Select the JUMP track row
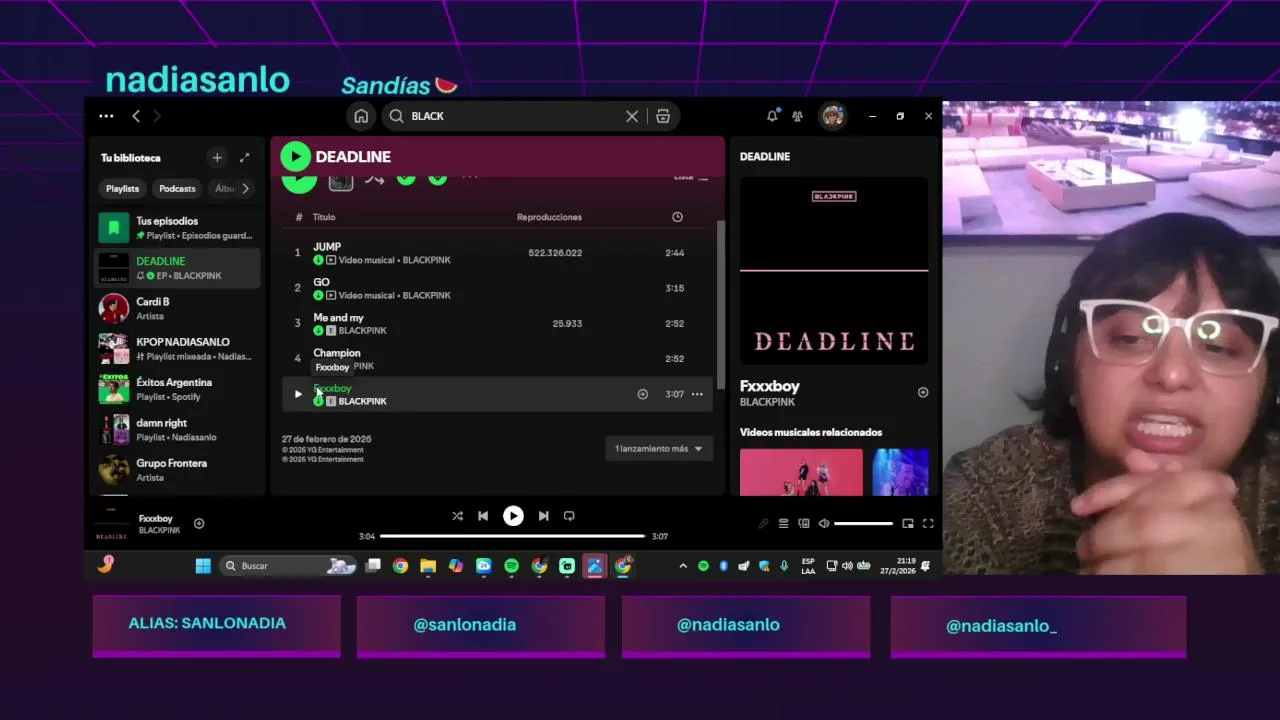The height and width of the screenshot is (720, 1280). [497, 253]
